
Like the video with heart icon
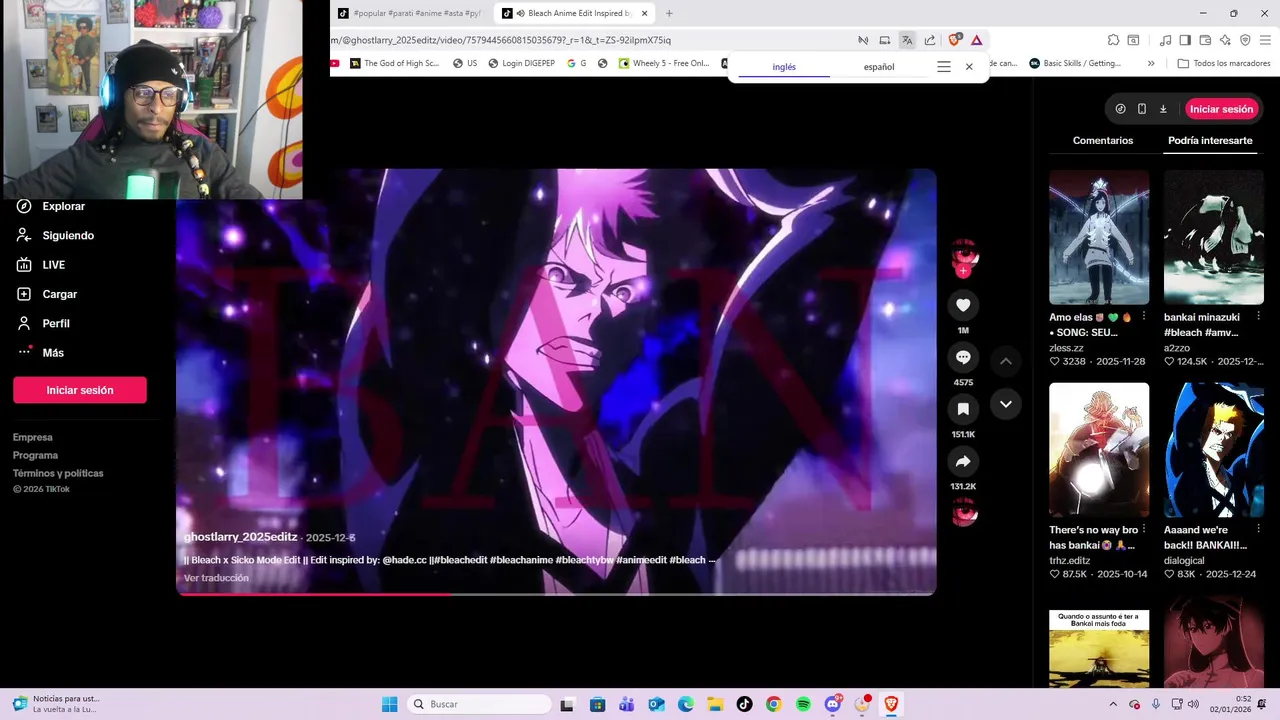(963, 306)
